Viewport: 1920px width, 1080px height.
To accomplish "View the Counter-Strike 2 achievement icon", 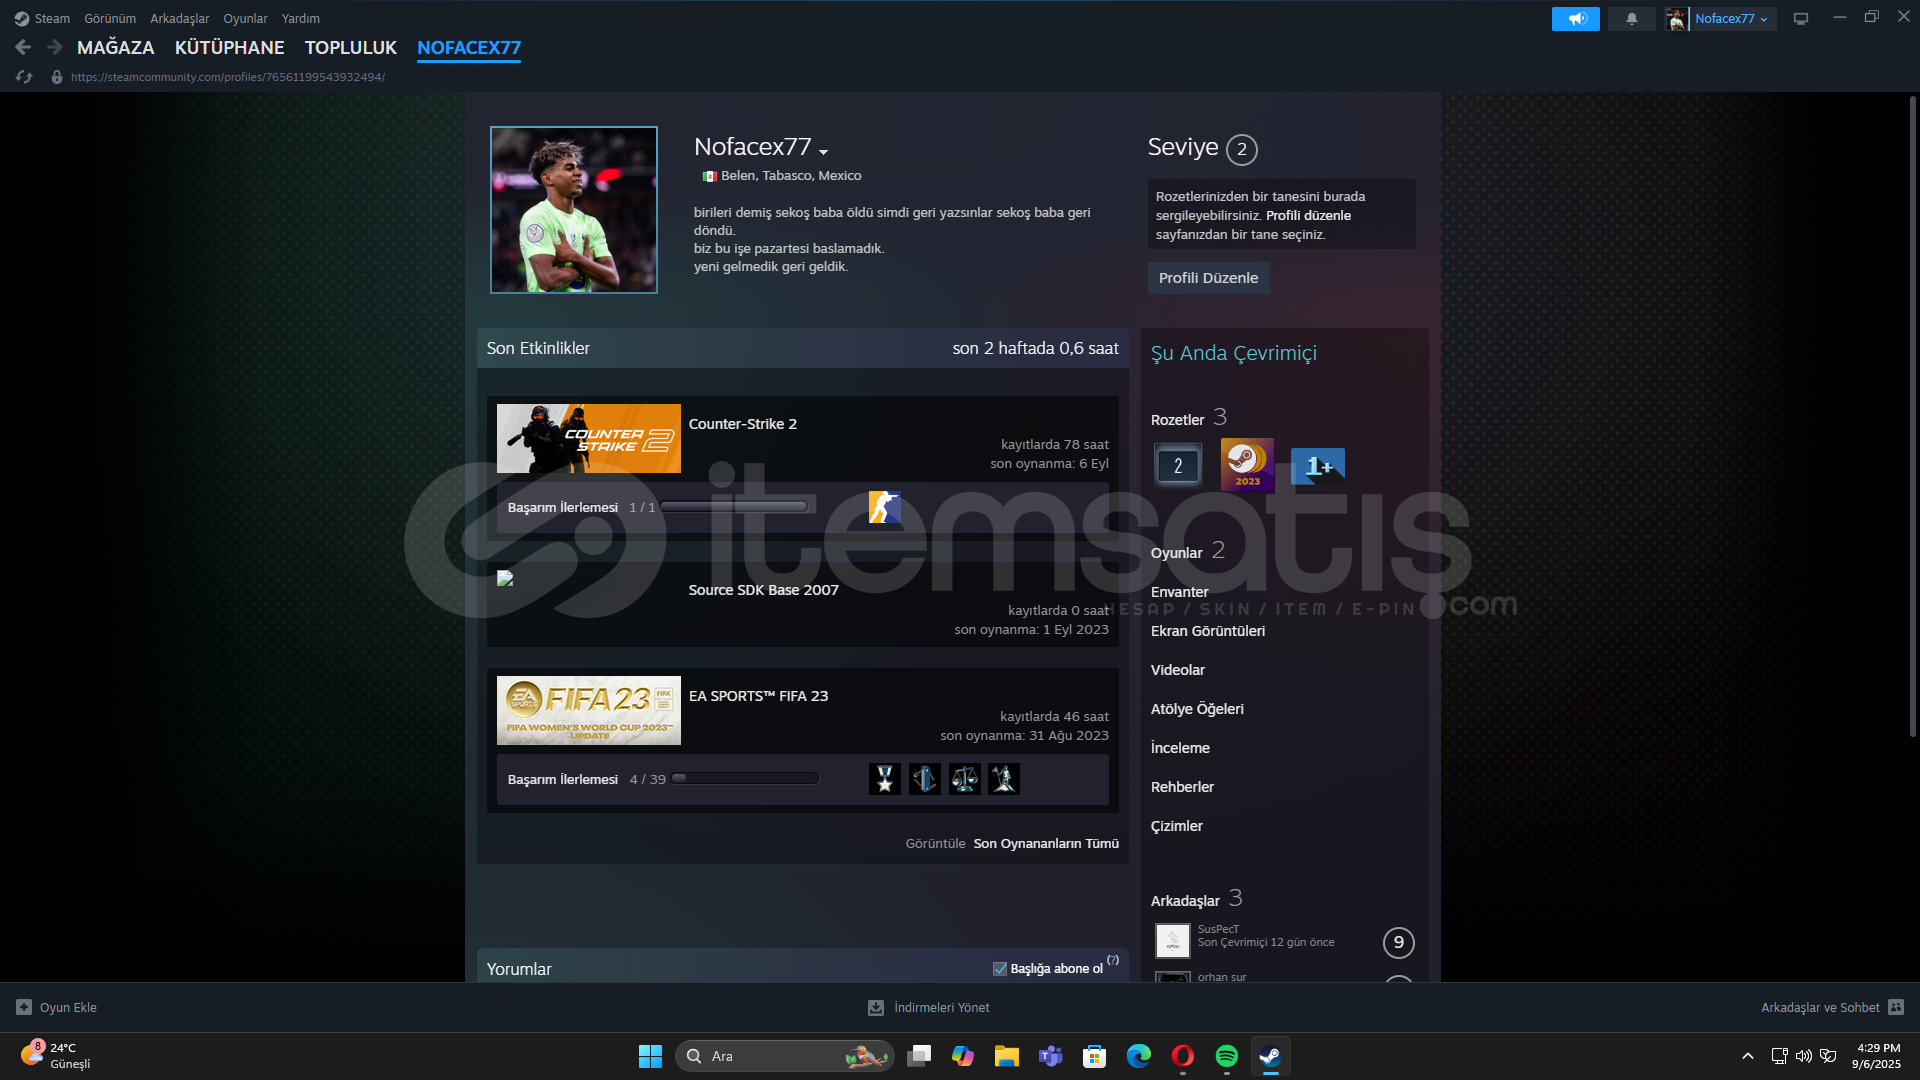I will [x=884, y=507].
